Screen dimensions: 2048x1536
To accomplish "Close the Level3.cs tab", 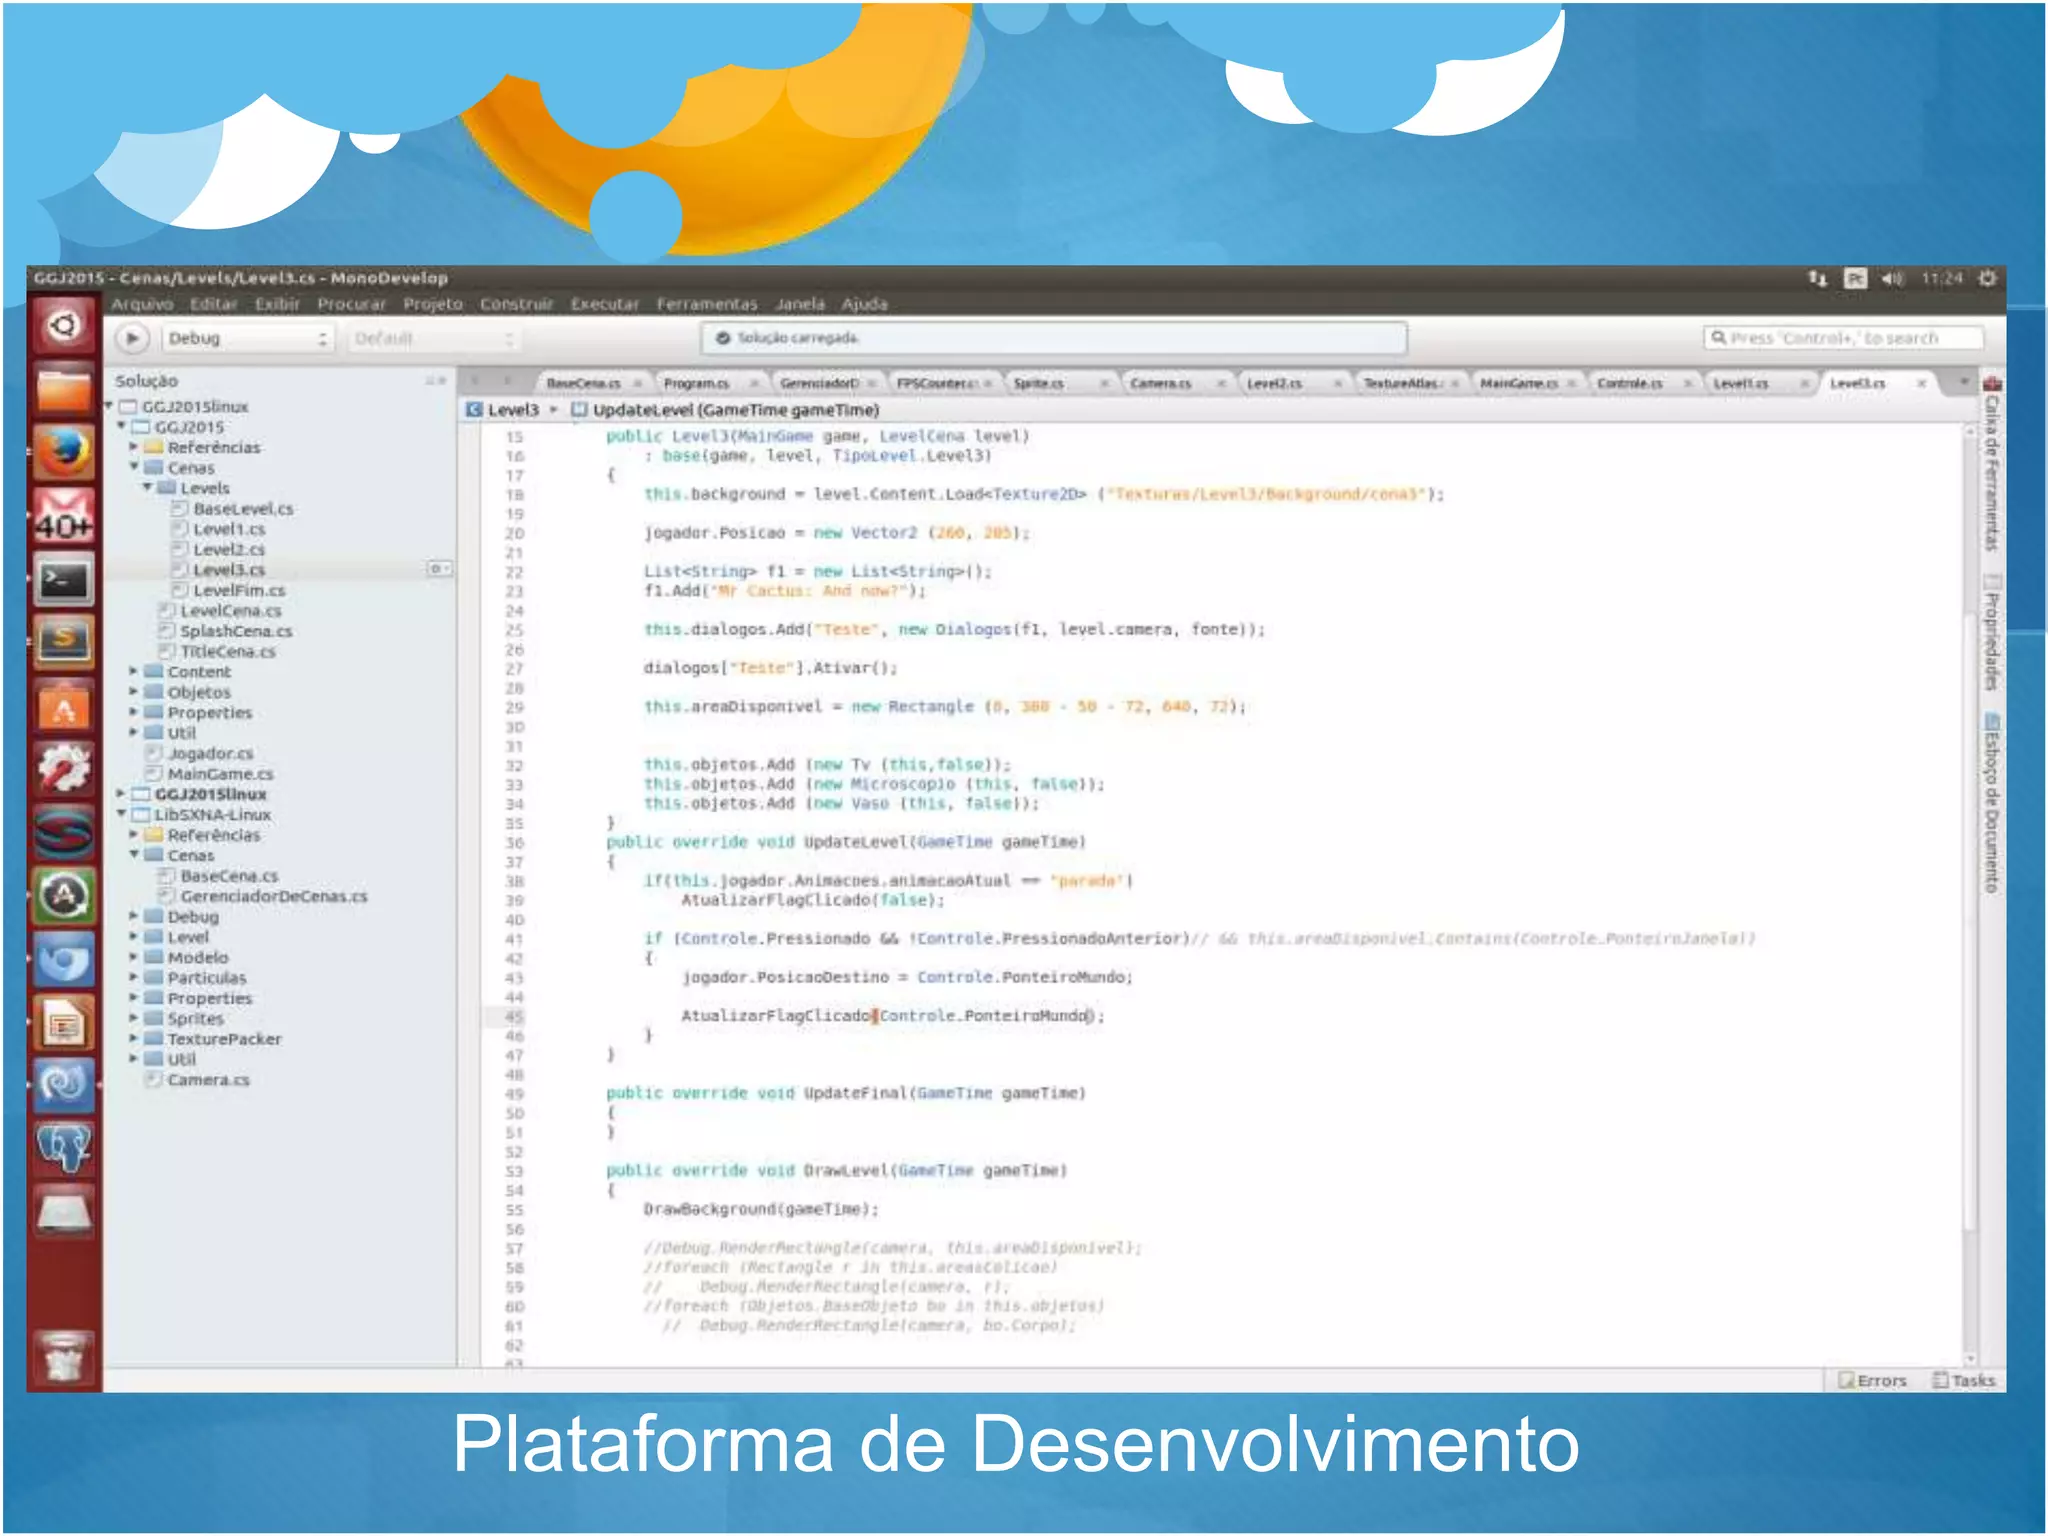I will (x=1921, y=383).
